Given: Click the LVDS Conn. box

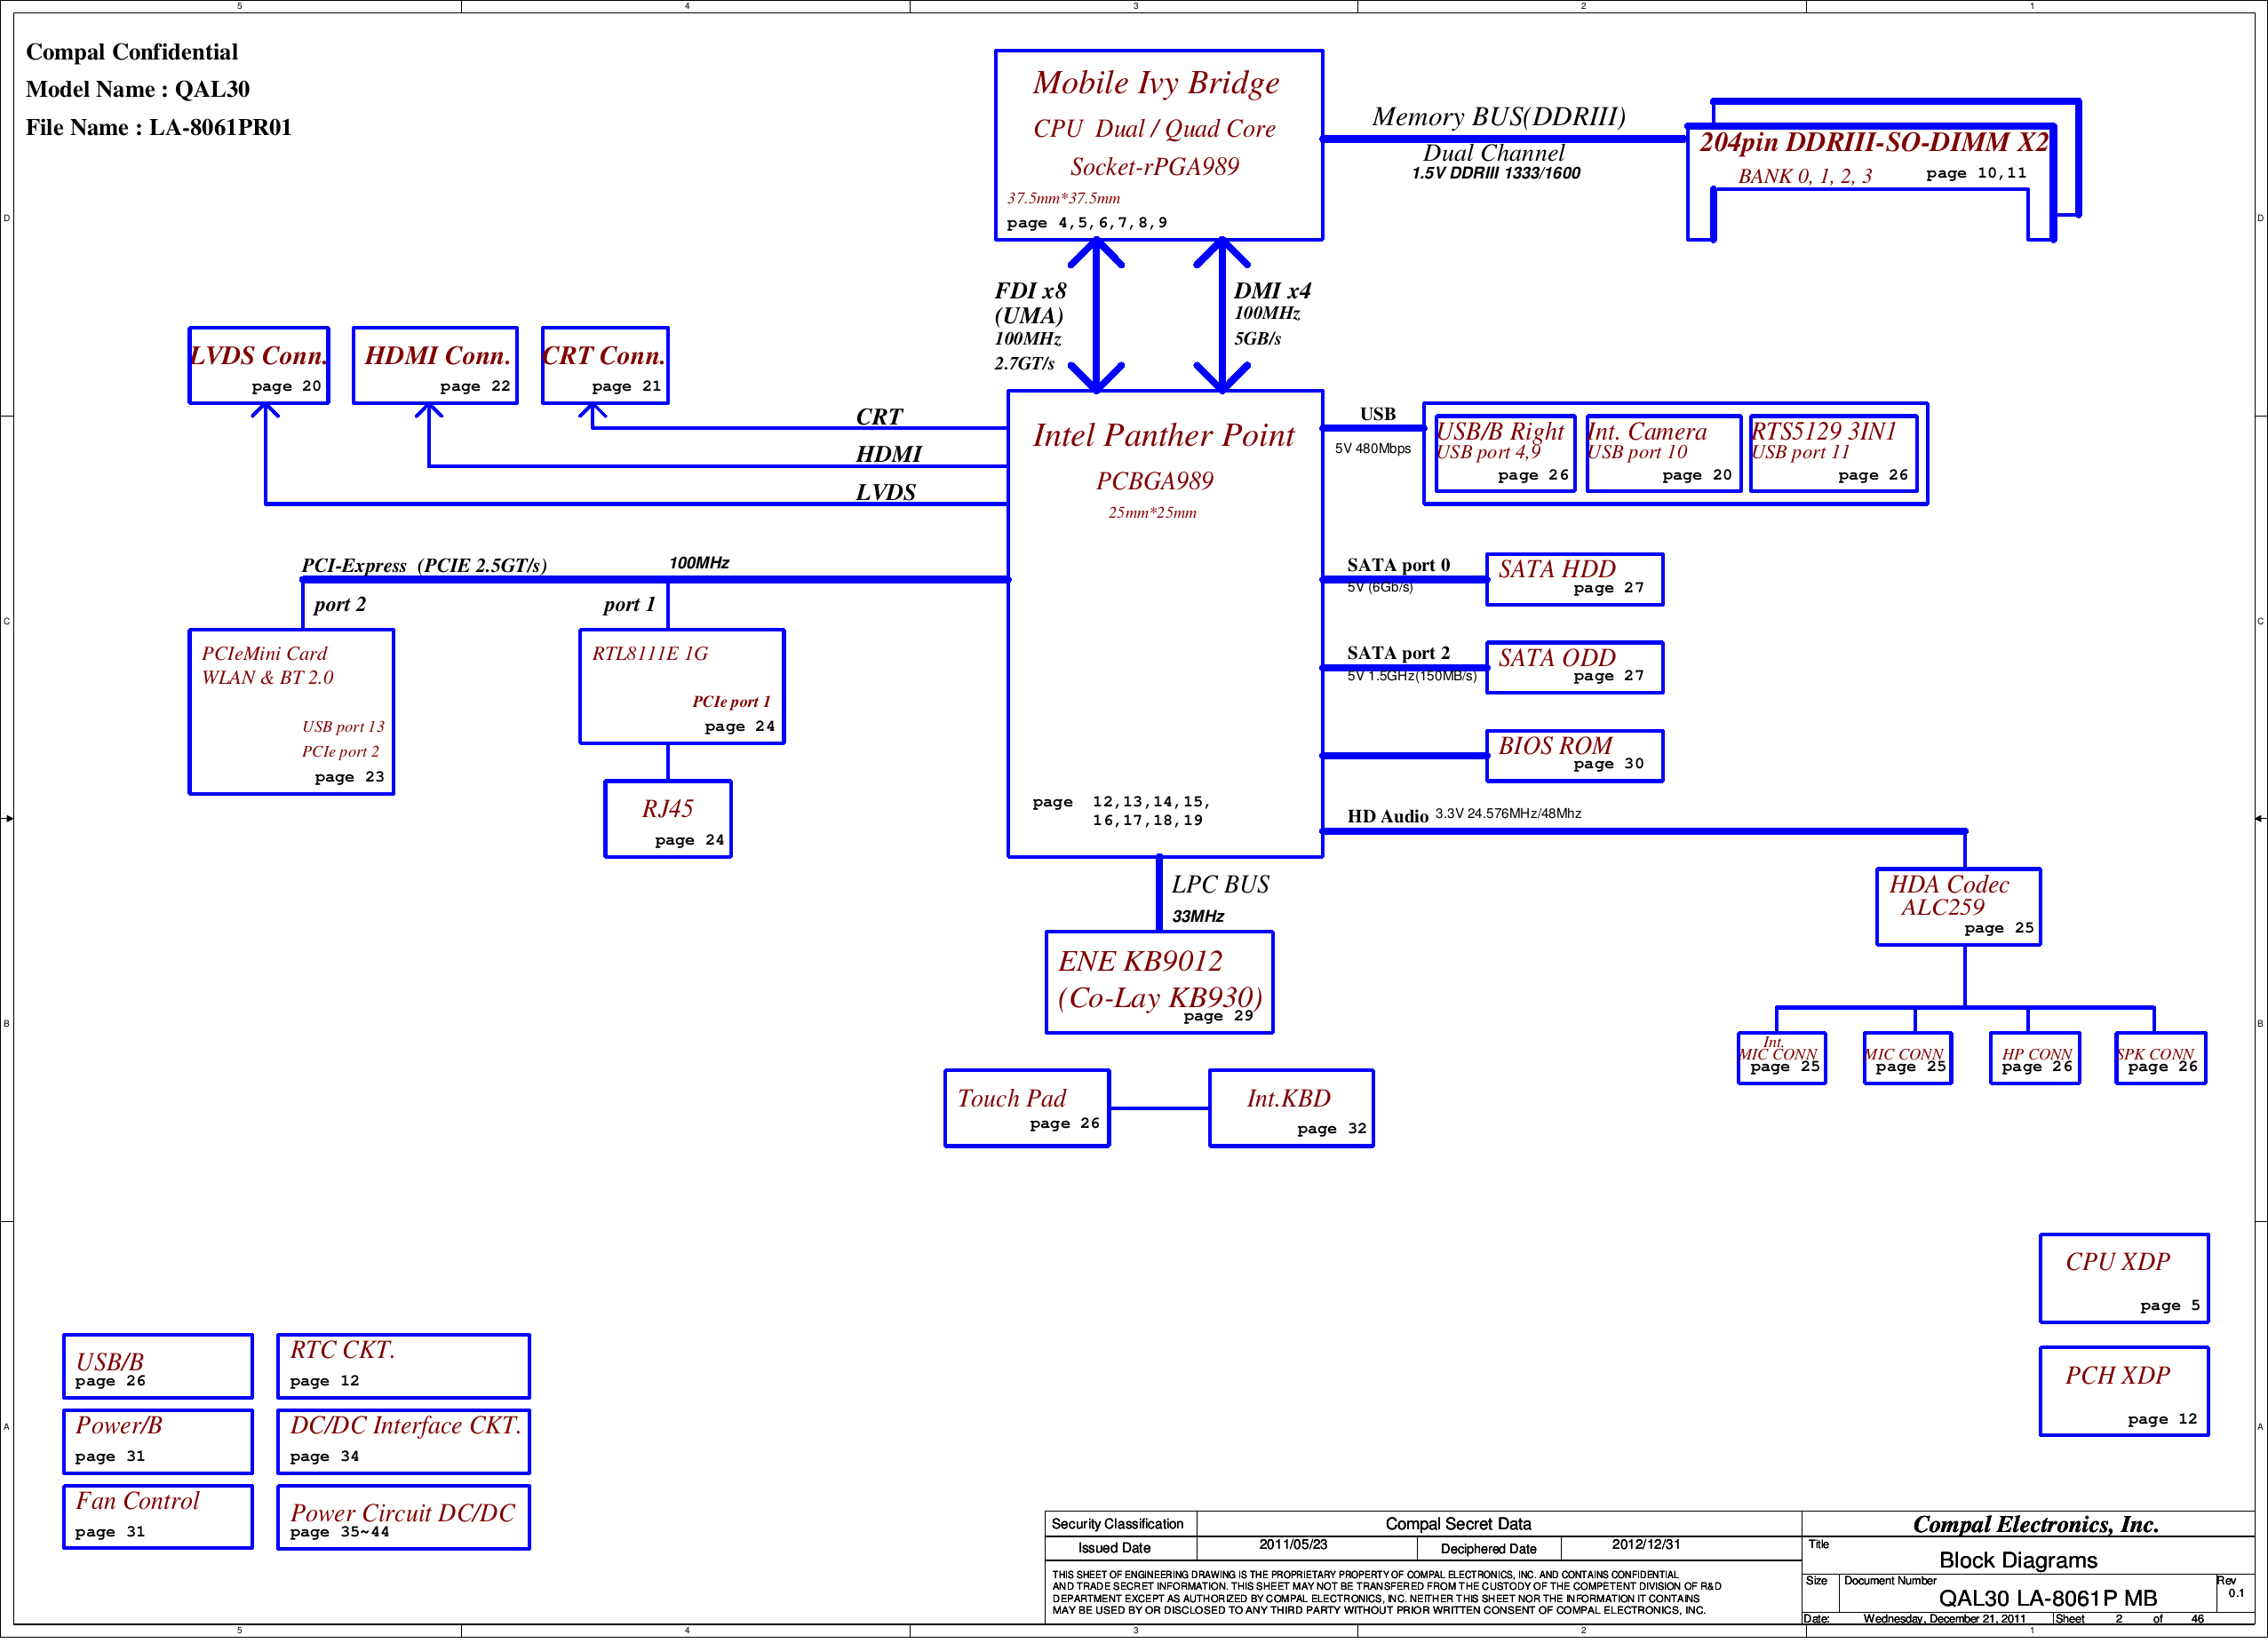Looking at the screenshot, I should click(258, 366).
